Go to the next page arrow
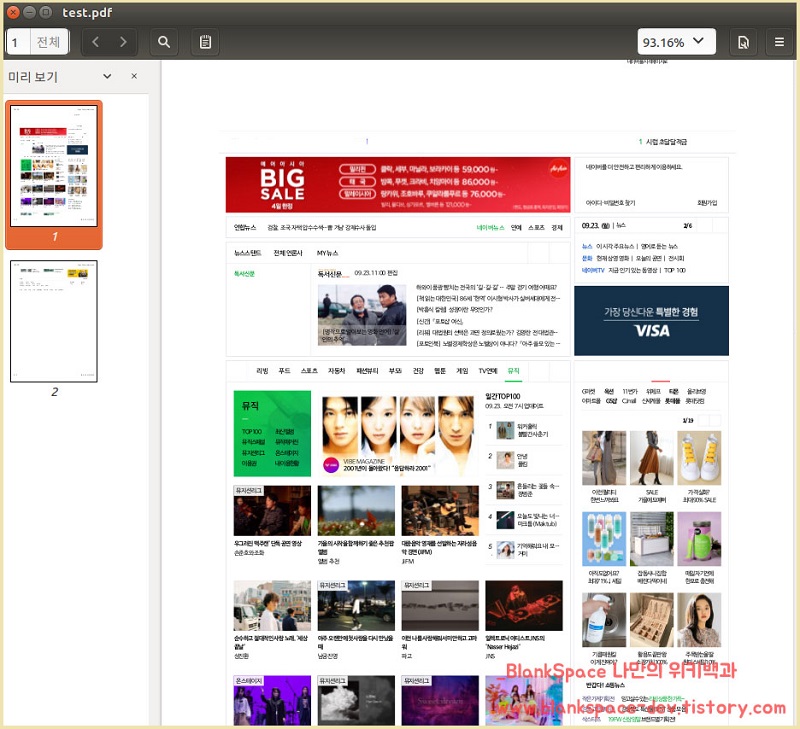The width and height of the screenshot is (800, 729). pyautogui.click(x=123, y=42)
